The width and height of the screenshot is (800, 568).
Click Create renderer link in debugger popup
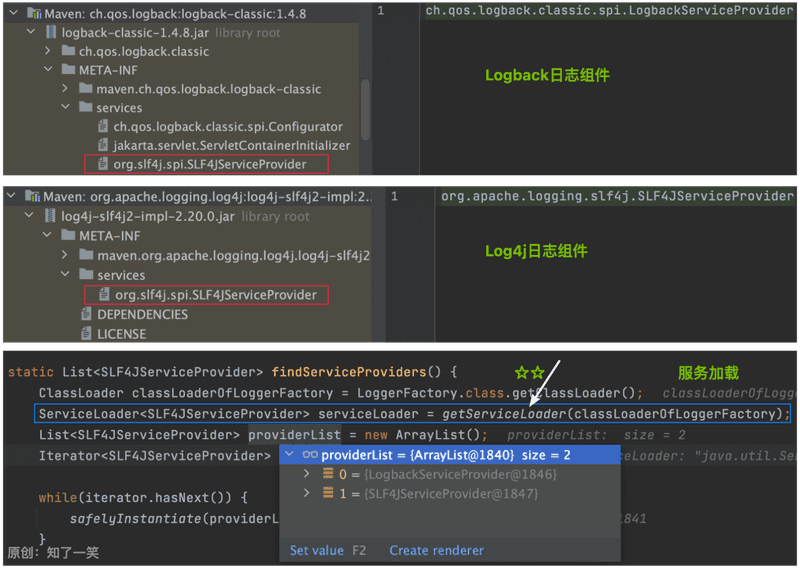[436, 550]
